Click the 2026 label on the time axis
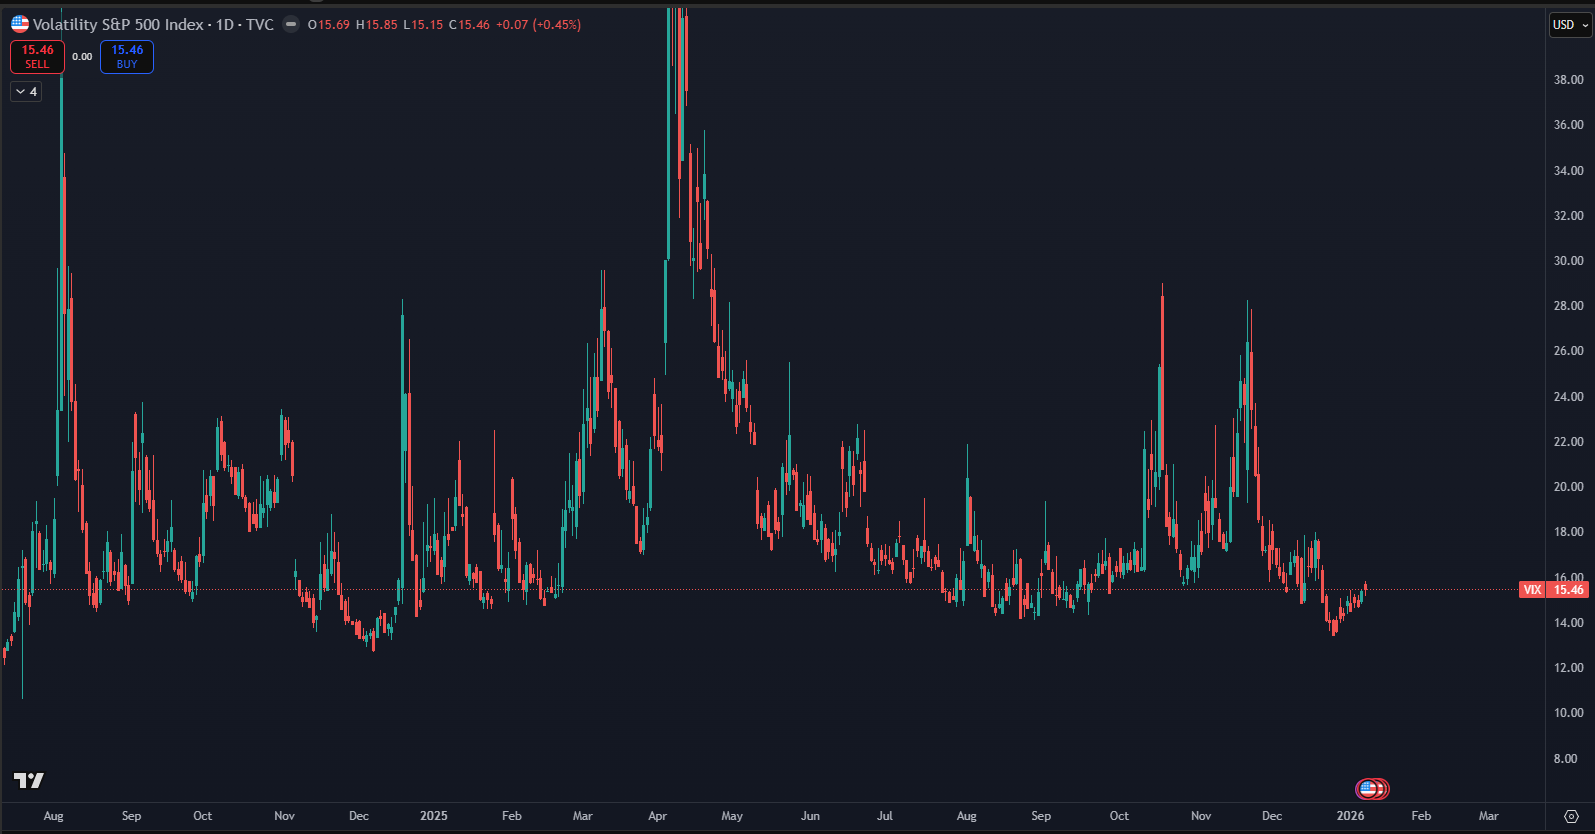1595x834 pixels. pos(1350,816)
